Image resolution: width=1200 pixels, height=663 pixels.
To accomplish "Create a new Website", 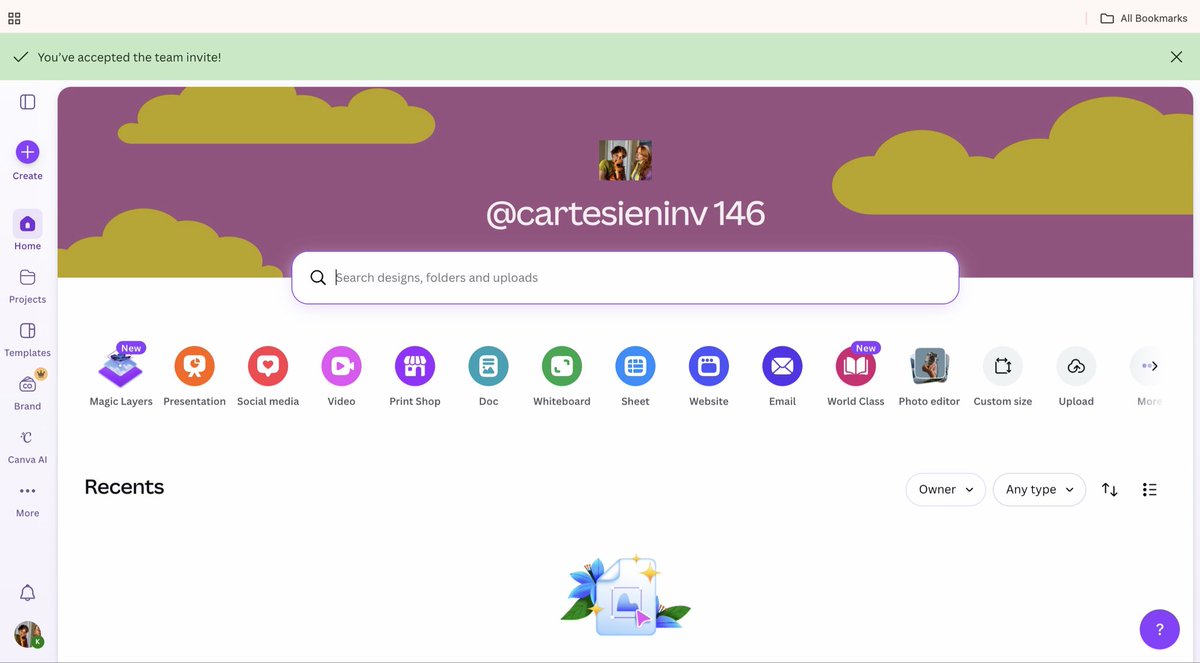I will [x=709, y=376].
